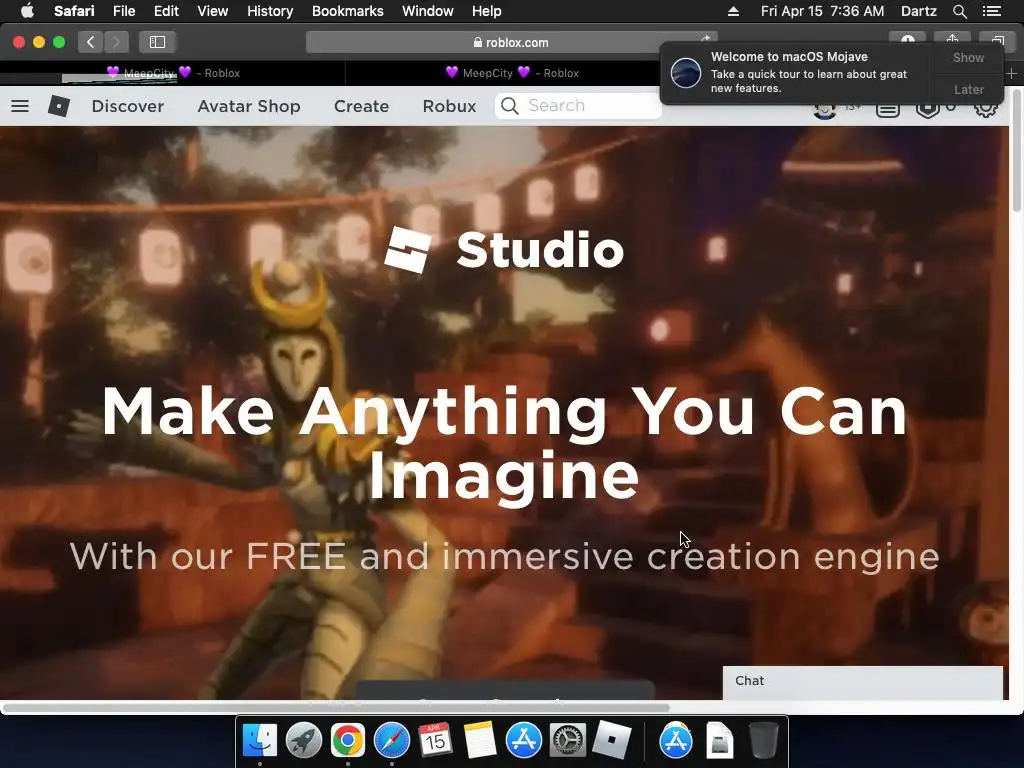1024x768 pixels.
Task: Open the Avatar Shop page
Action: tap(249, 106)
